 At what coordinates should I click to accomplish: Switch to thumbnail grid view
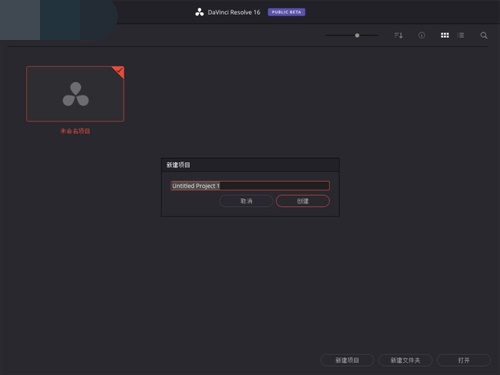coord(445,35)
